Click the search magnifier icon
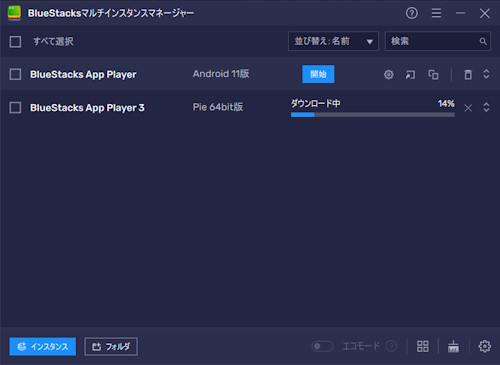Viewport: 500px width, 365px height. point(483,41)
